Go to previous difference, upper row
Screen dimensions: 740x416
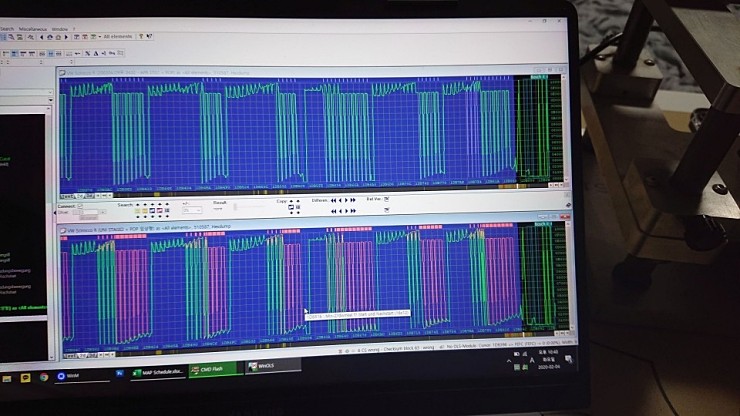(340, 200)
